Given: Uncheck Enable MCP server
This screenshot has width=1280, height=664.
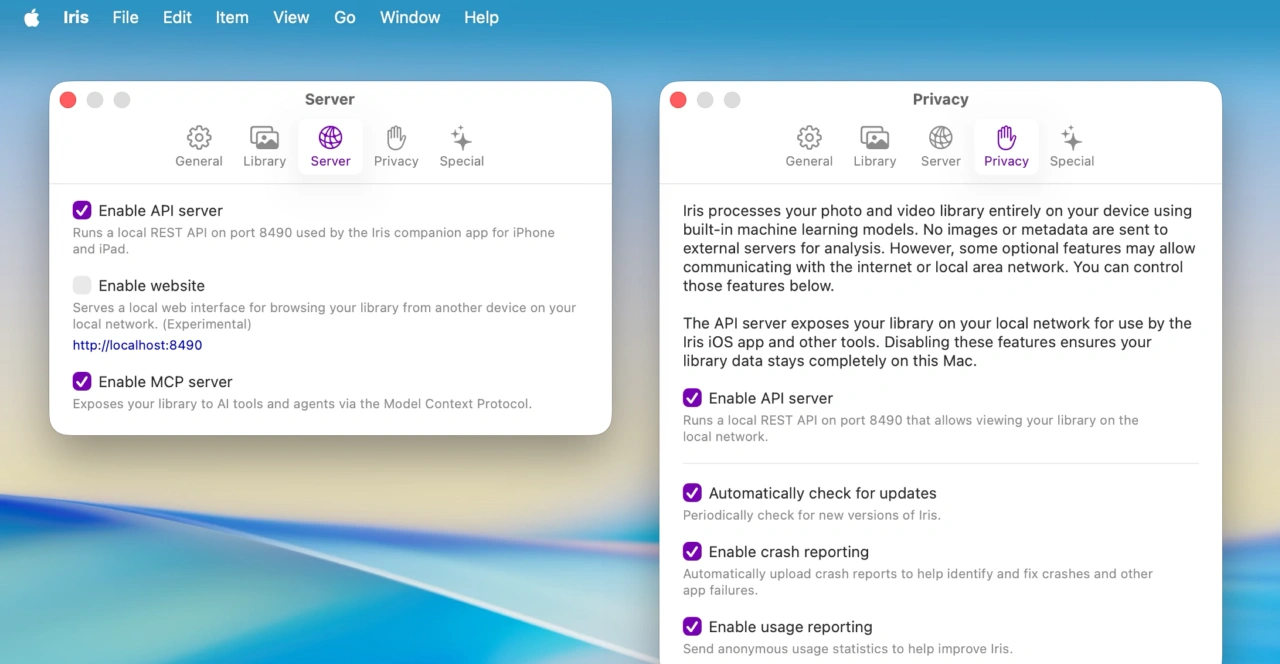Looking at the screenshot, I should (x=82, y=381).
